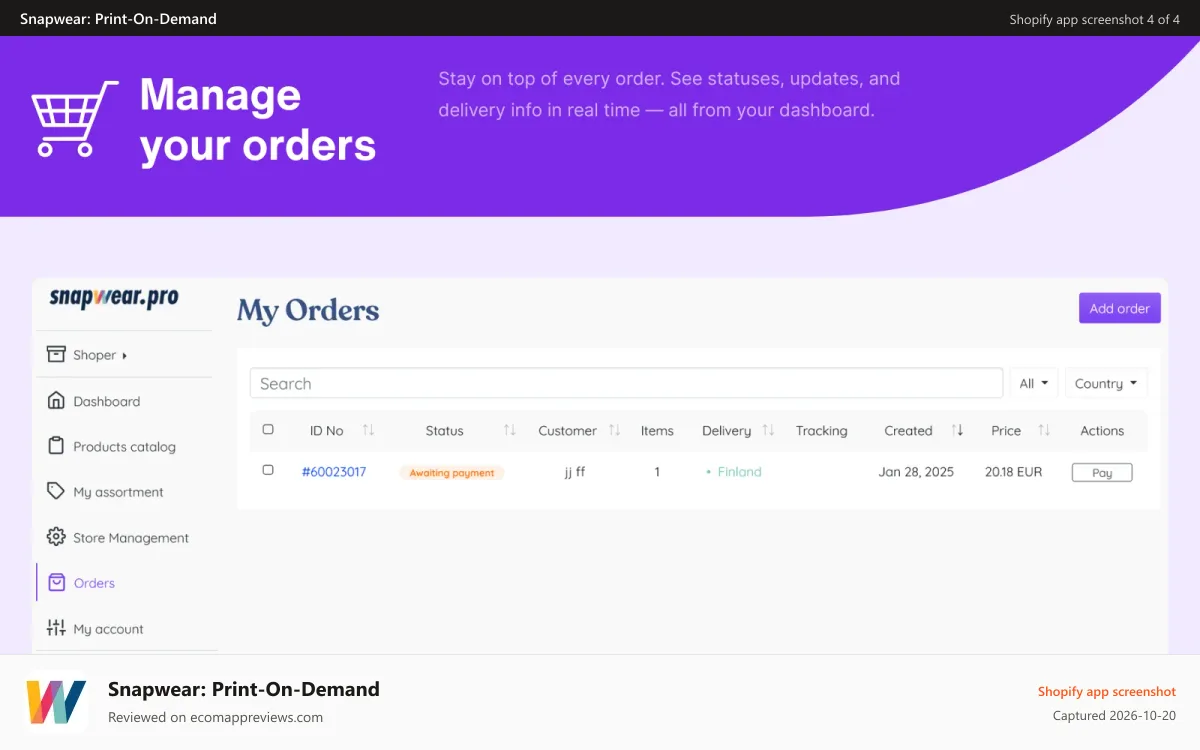
Task: Click the Shoper store box icon
Action: [56, 354]
